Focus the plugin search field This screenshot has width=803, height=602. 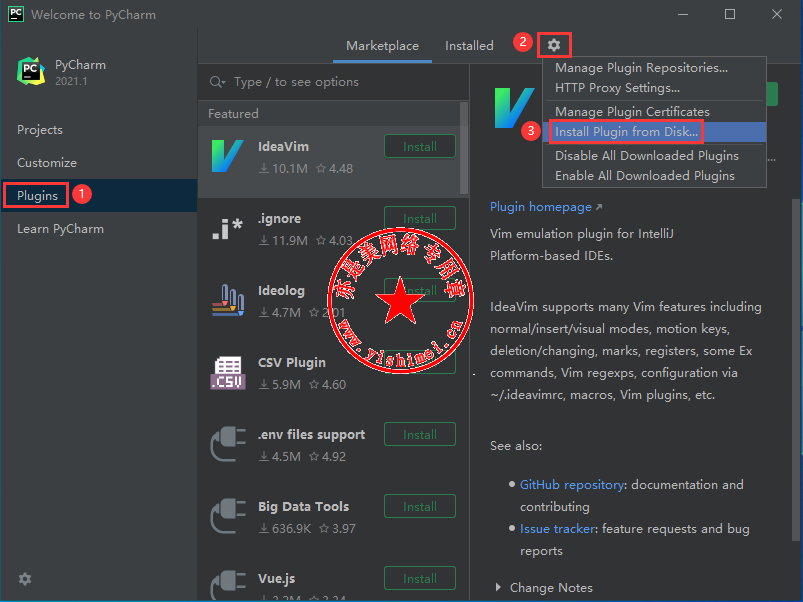[333, 82]
